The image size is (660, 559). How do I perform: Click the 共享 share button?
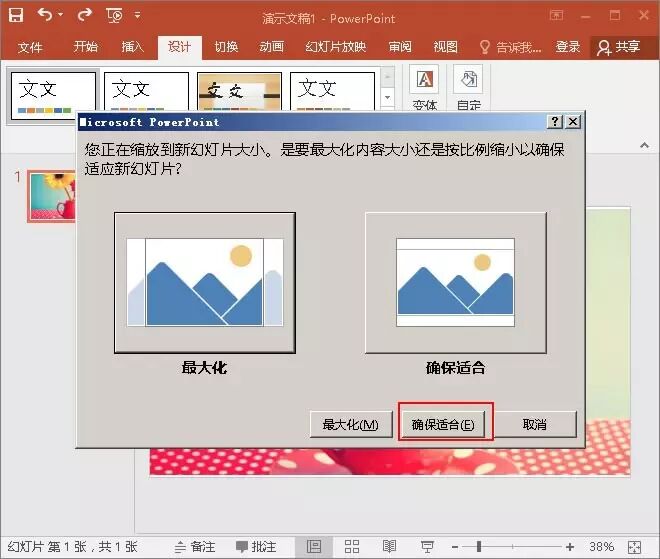[x=619, y=47]
